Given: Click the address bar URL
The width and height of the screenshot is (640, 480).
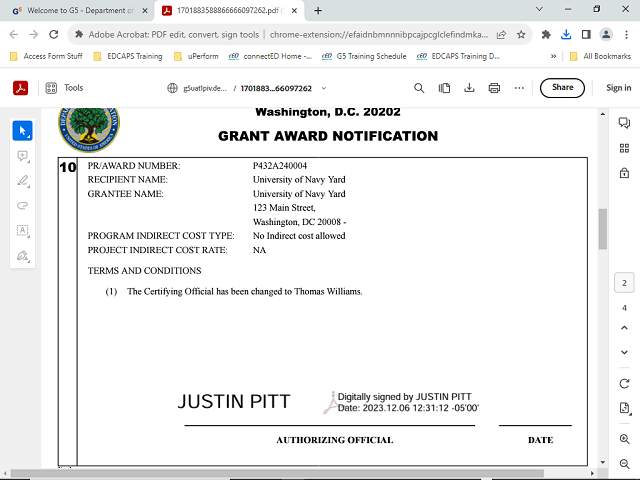Looking at the screenshot, I should pyautogui.click(x=378, y=35).
